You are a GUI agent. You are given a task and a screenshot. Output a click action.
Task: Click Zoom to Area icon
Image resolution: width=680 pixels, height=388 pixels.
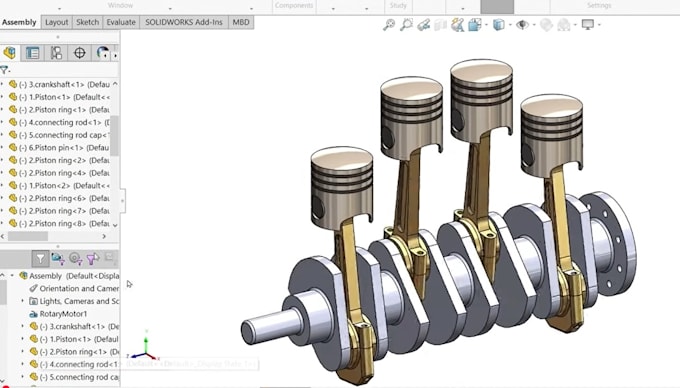[x=406, y=25]
